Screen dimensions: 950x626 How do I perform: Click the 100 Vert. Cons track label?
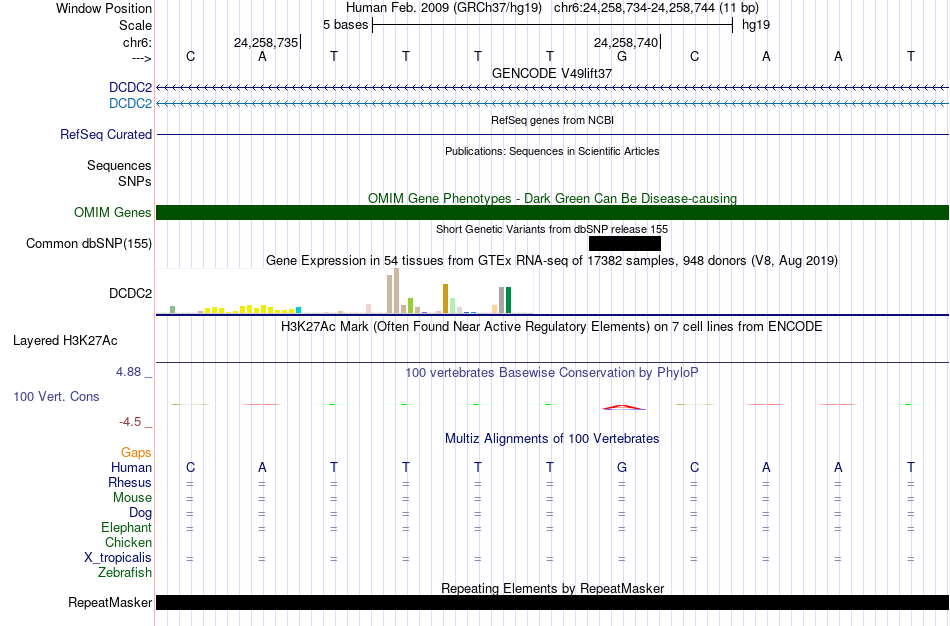click(56, 396)
